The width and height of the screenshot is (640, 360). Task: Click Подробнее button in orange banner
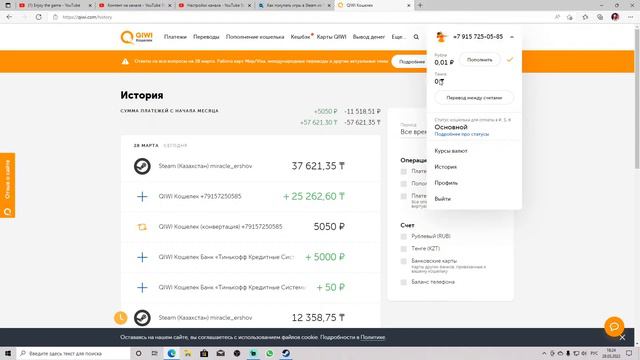point(410,62)
